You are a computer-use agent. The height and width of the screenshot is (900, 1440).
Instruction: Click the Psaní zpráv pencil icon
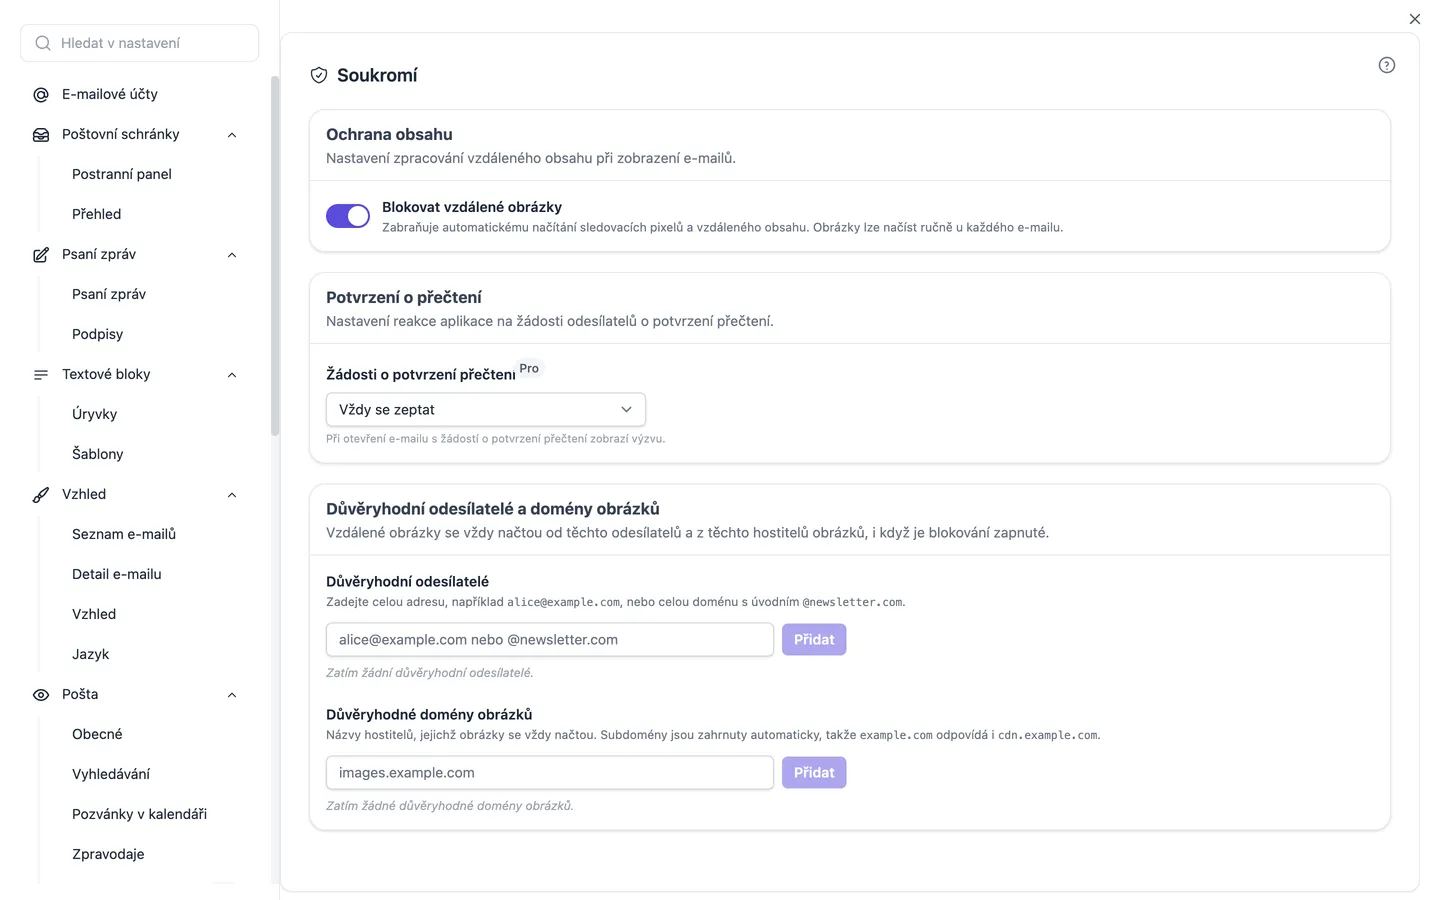point(41,255)
